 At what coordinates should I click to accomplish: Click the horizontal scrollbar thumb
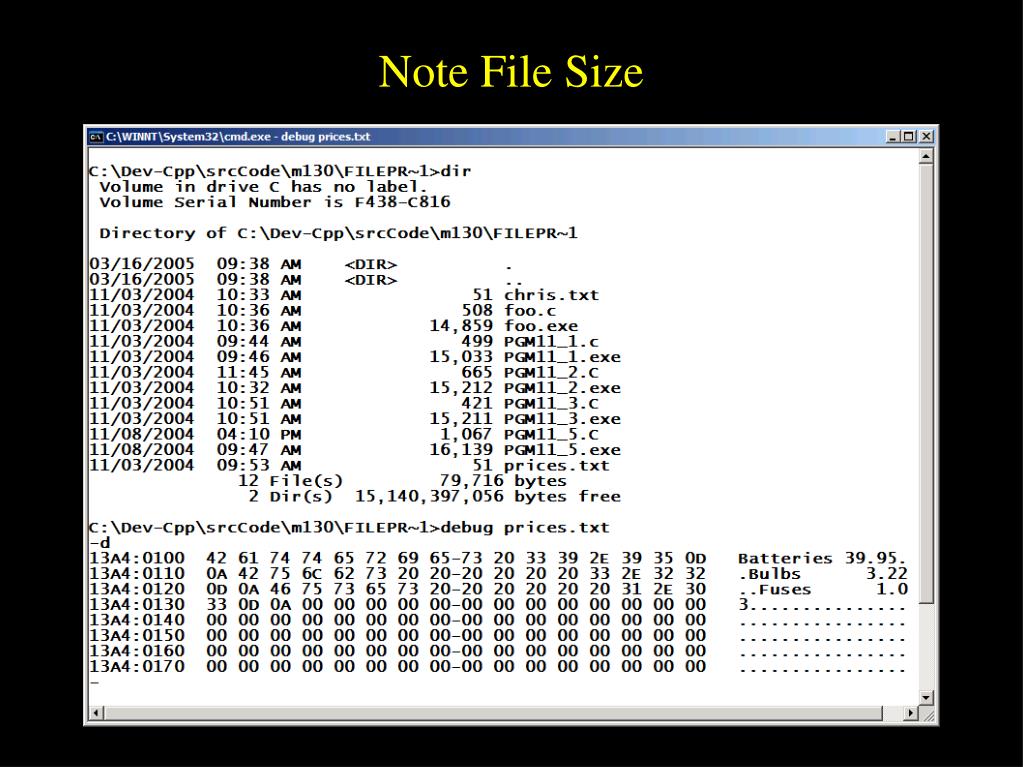point(493,713)
